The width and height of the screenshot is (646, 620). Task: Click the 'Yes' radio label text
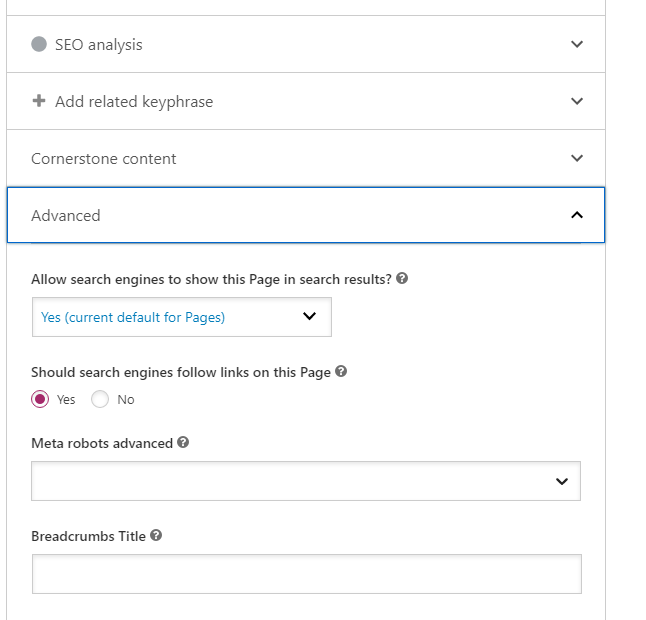pos(66,400)
